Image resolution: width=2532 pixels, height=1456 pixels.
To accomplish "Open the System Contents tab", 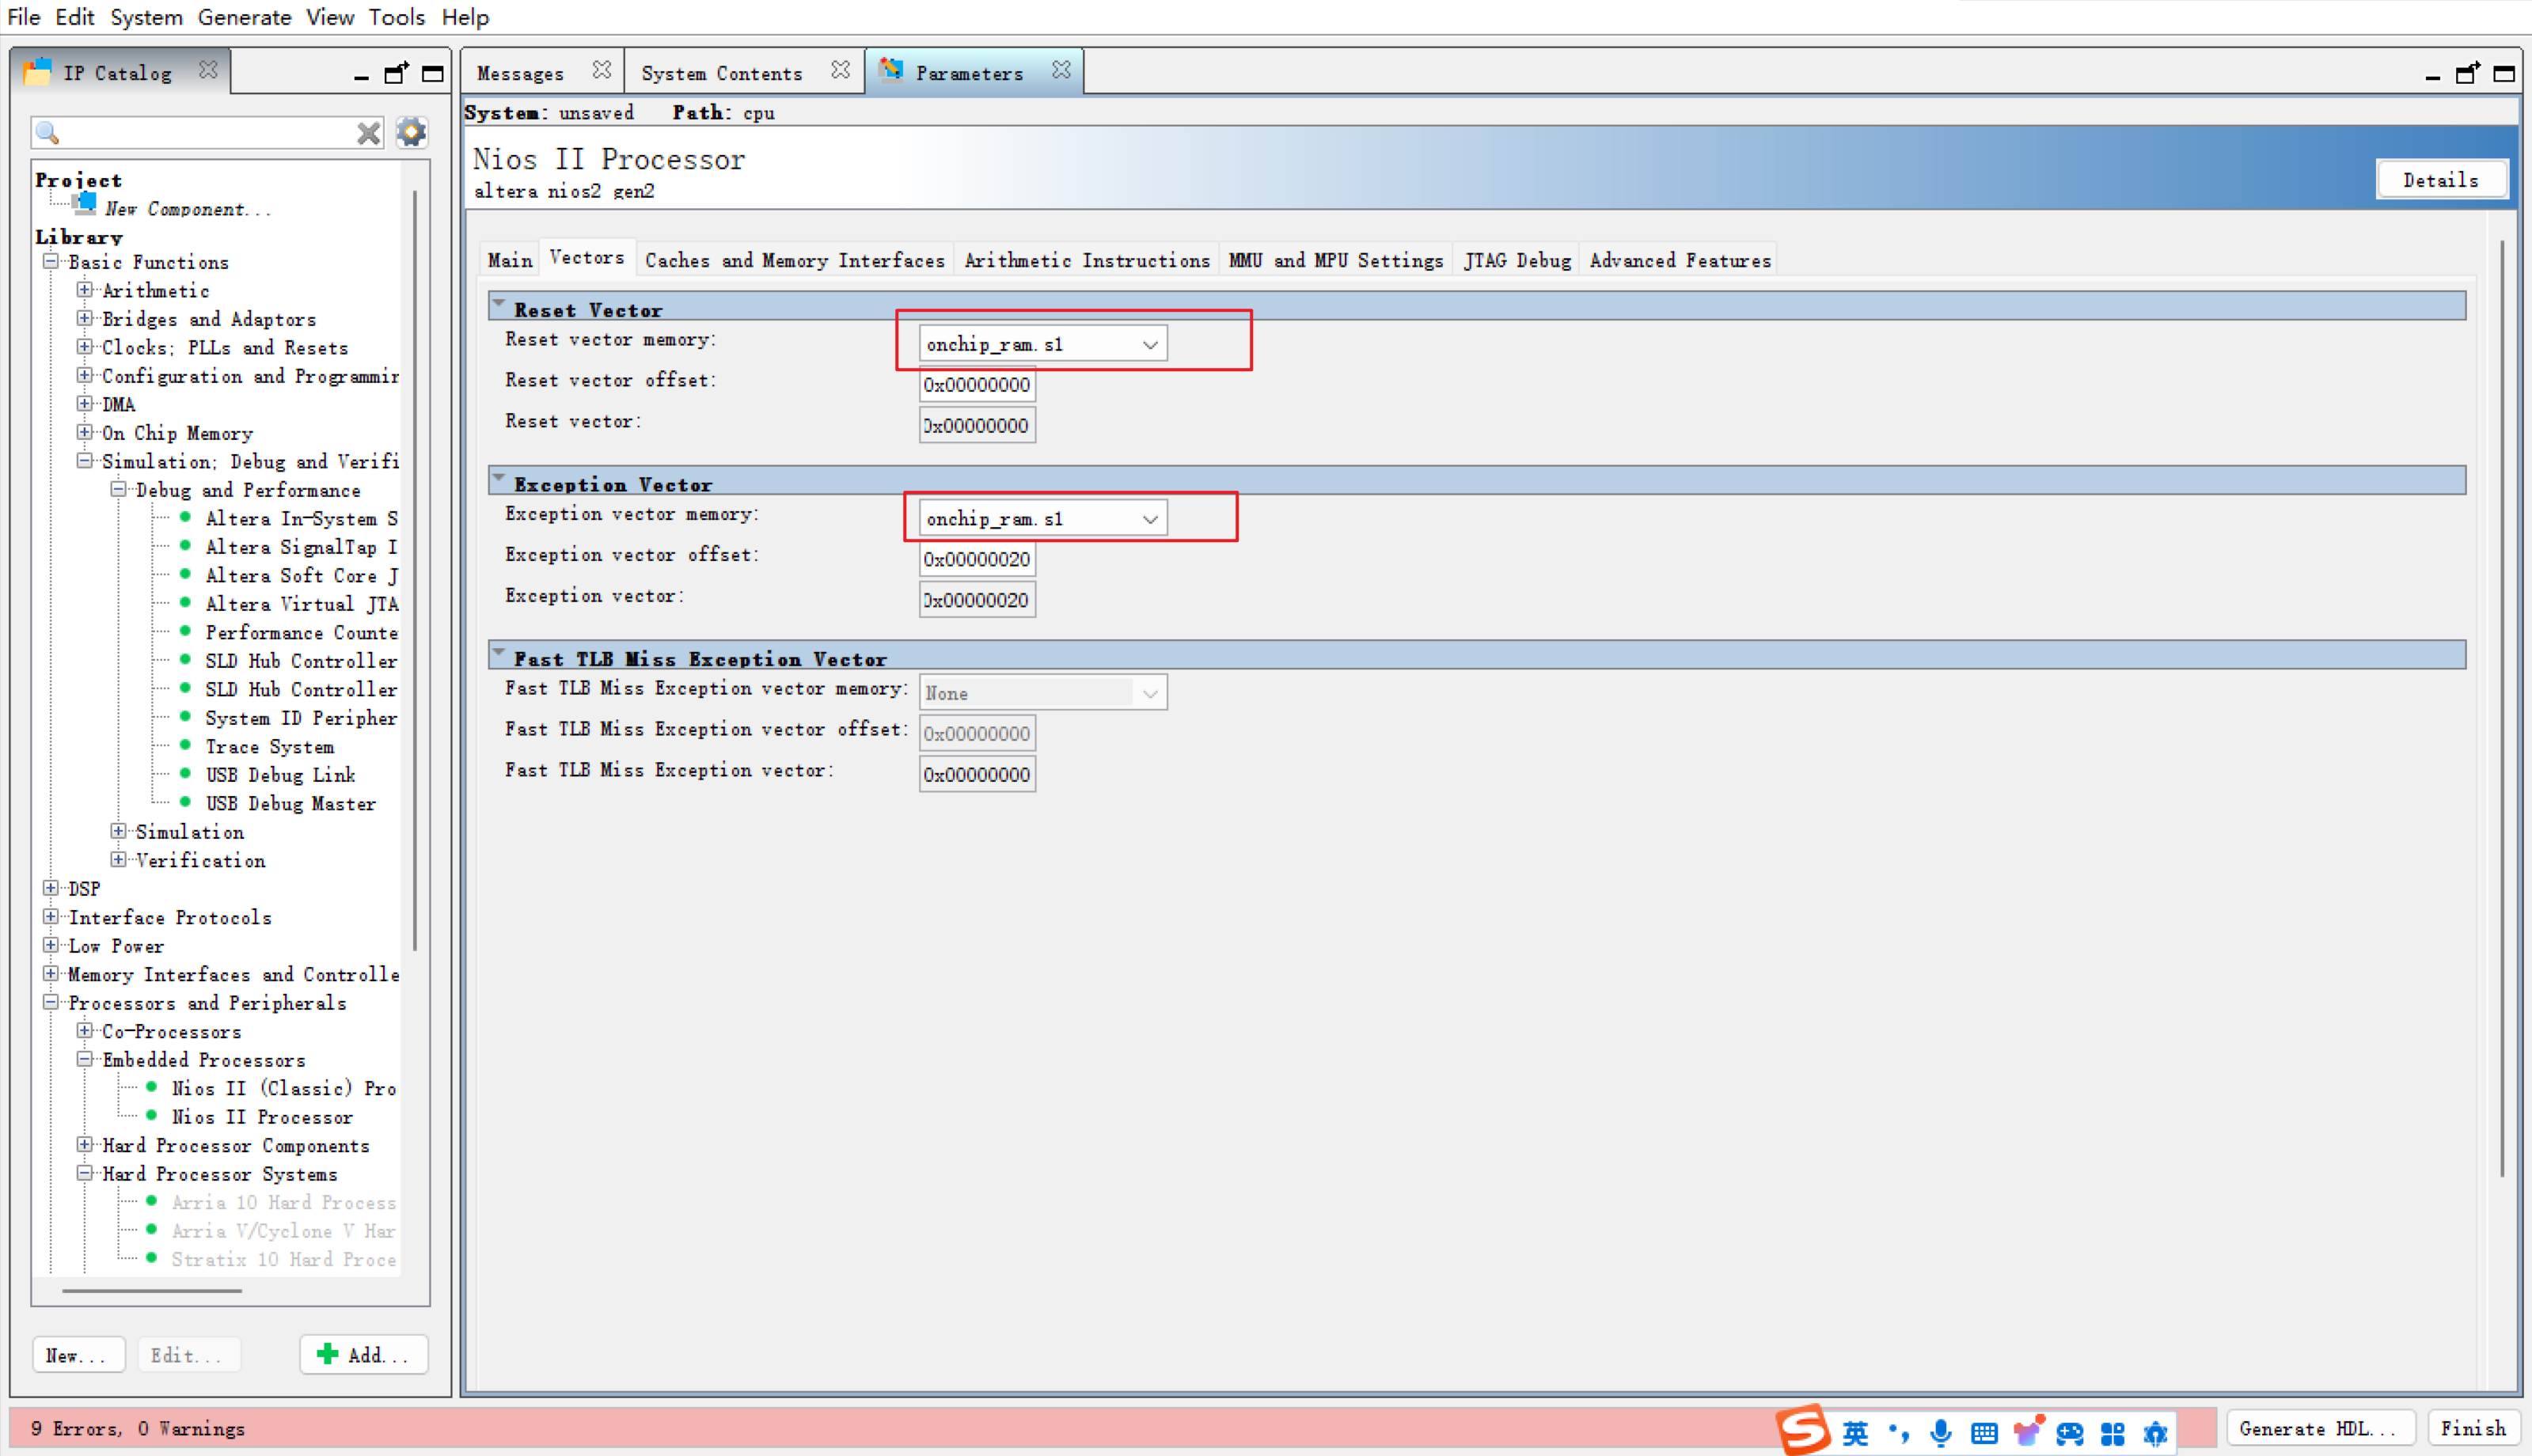I will click(x=722, y=73).
